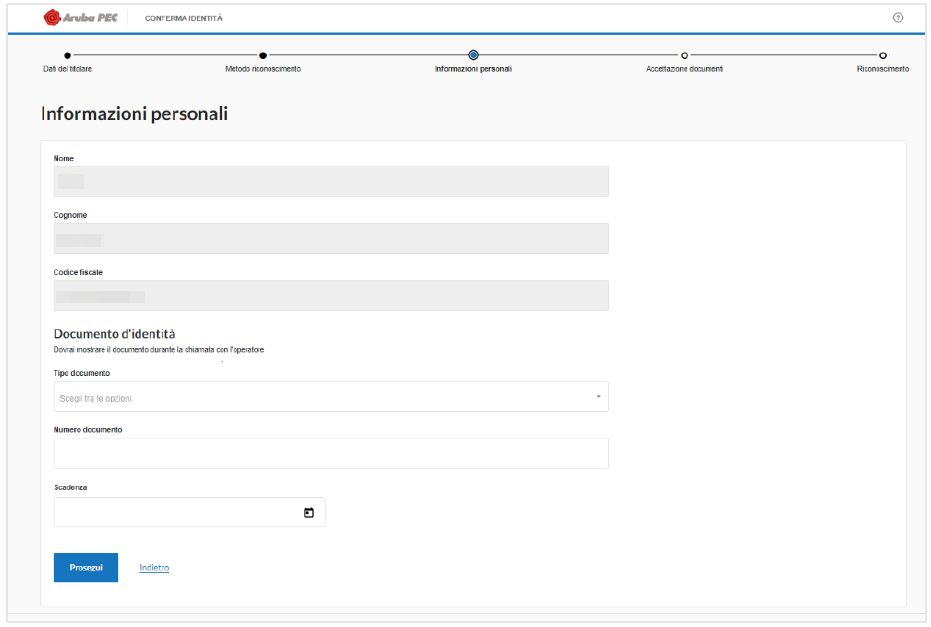Open the calendar picker in Scadenza
The width and height of the screenshot is (931, 627).
(309, 513)
